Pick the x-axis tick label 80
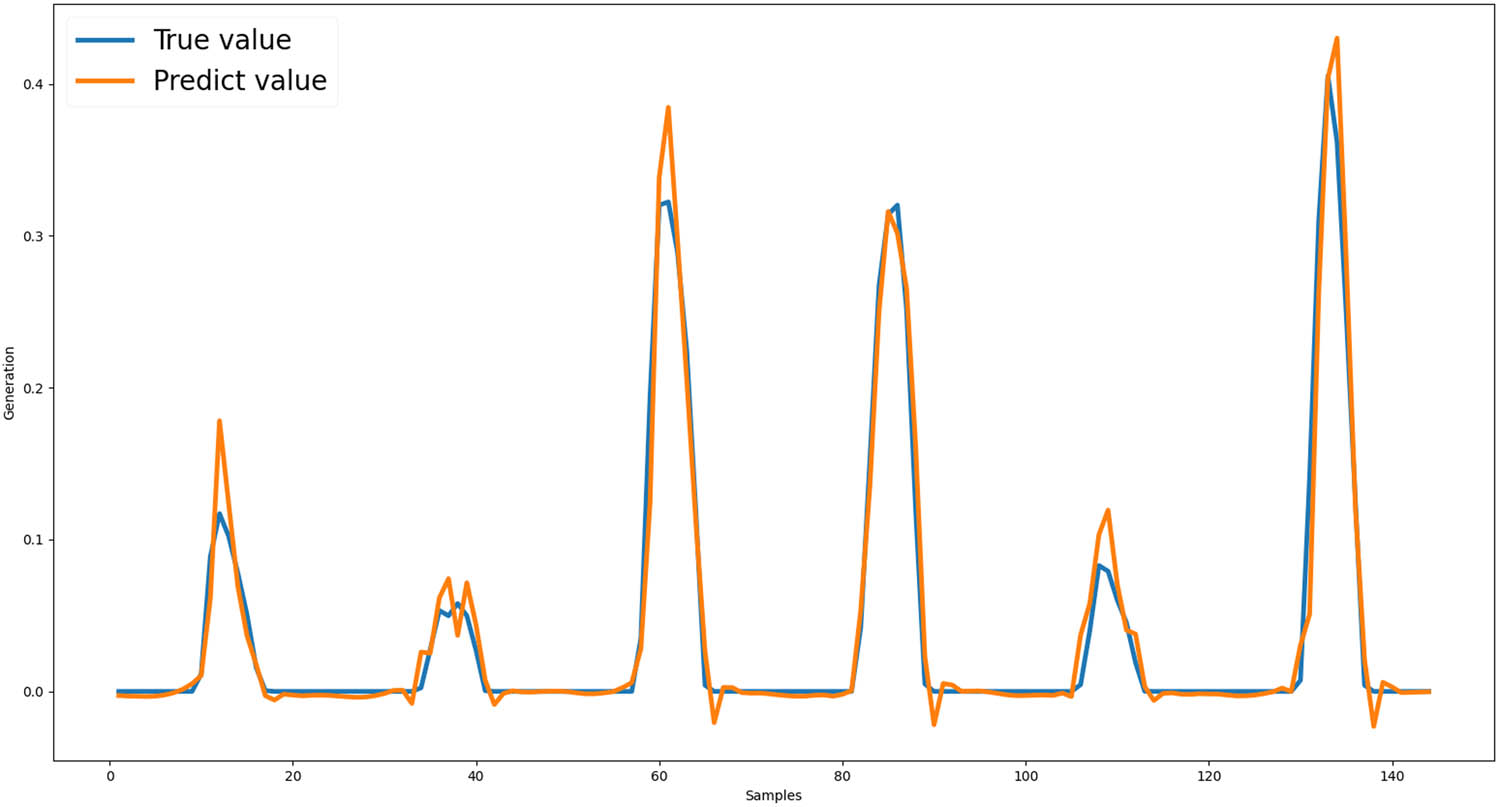This screenshot has width=1500, height=807. click(x=842, y=775)
